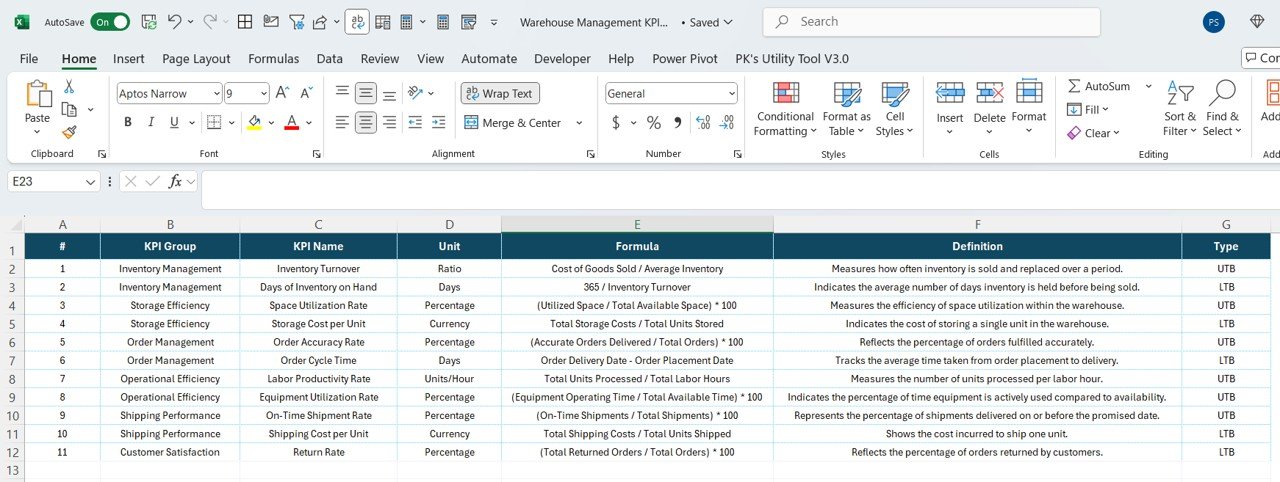Open Find & Select menu
This screenshot has height=482, width=1280.
[x=1221, y=109]
